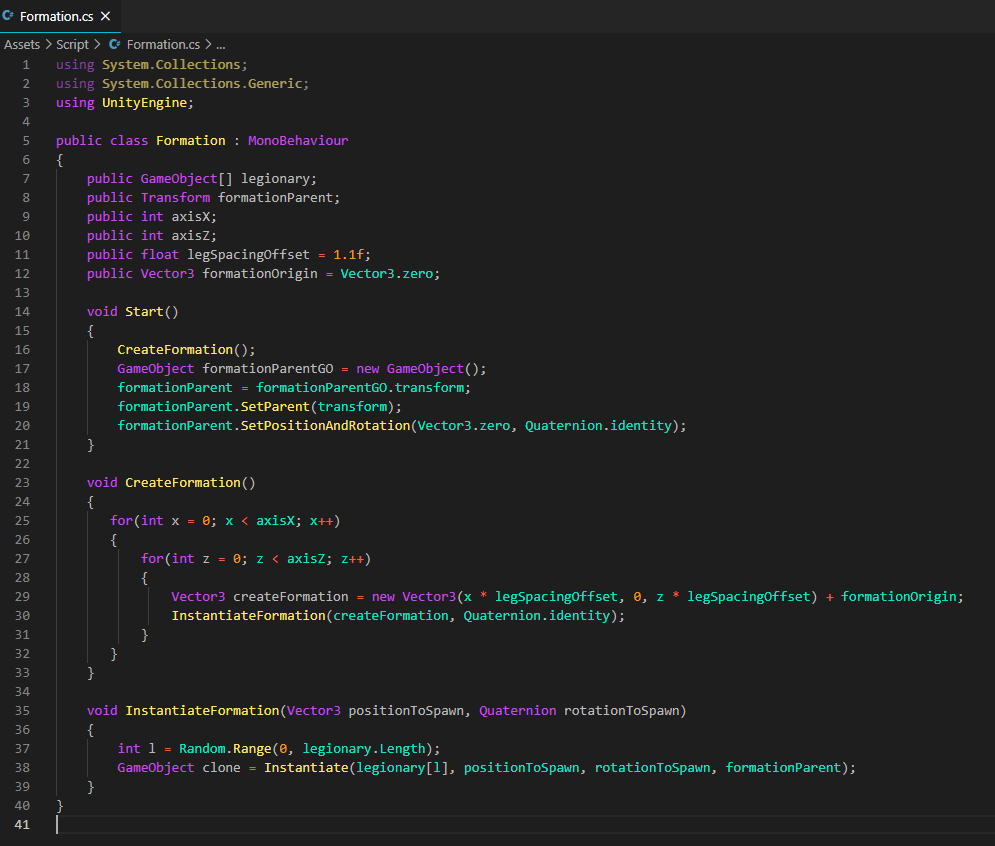
Task: Click the outer 'for' keyword on line 25
Action: [x=121, y=520]
